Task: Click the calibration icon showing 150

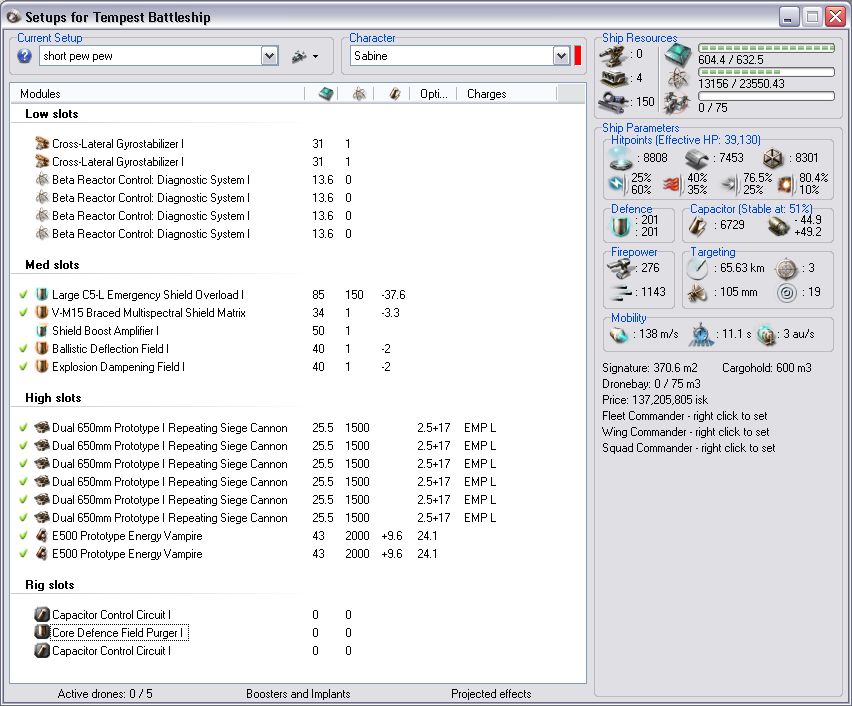Action: tap(614, 102)
